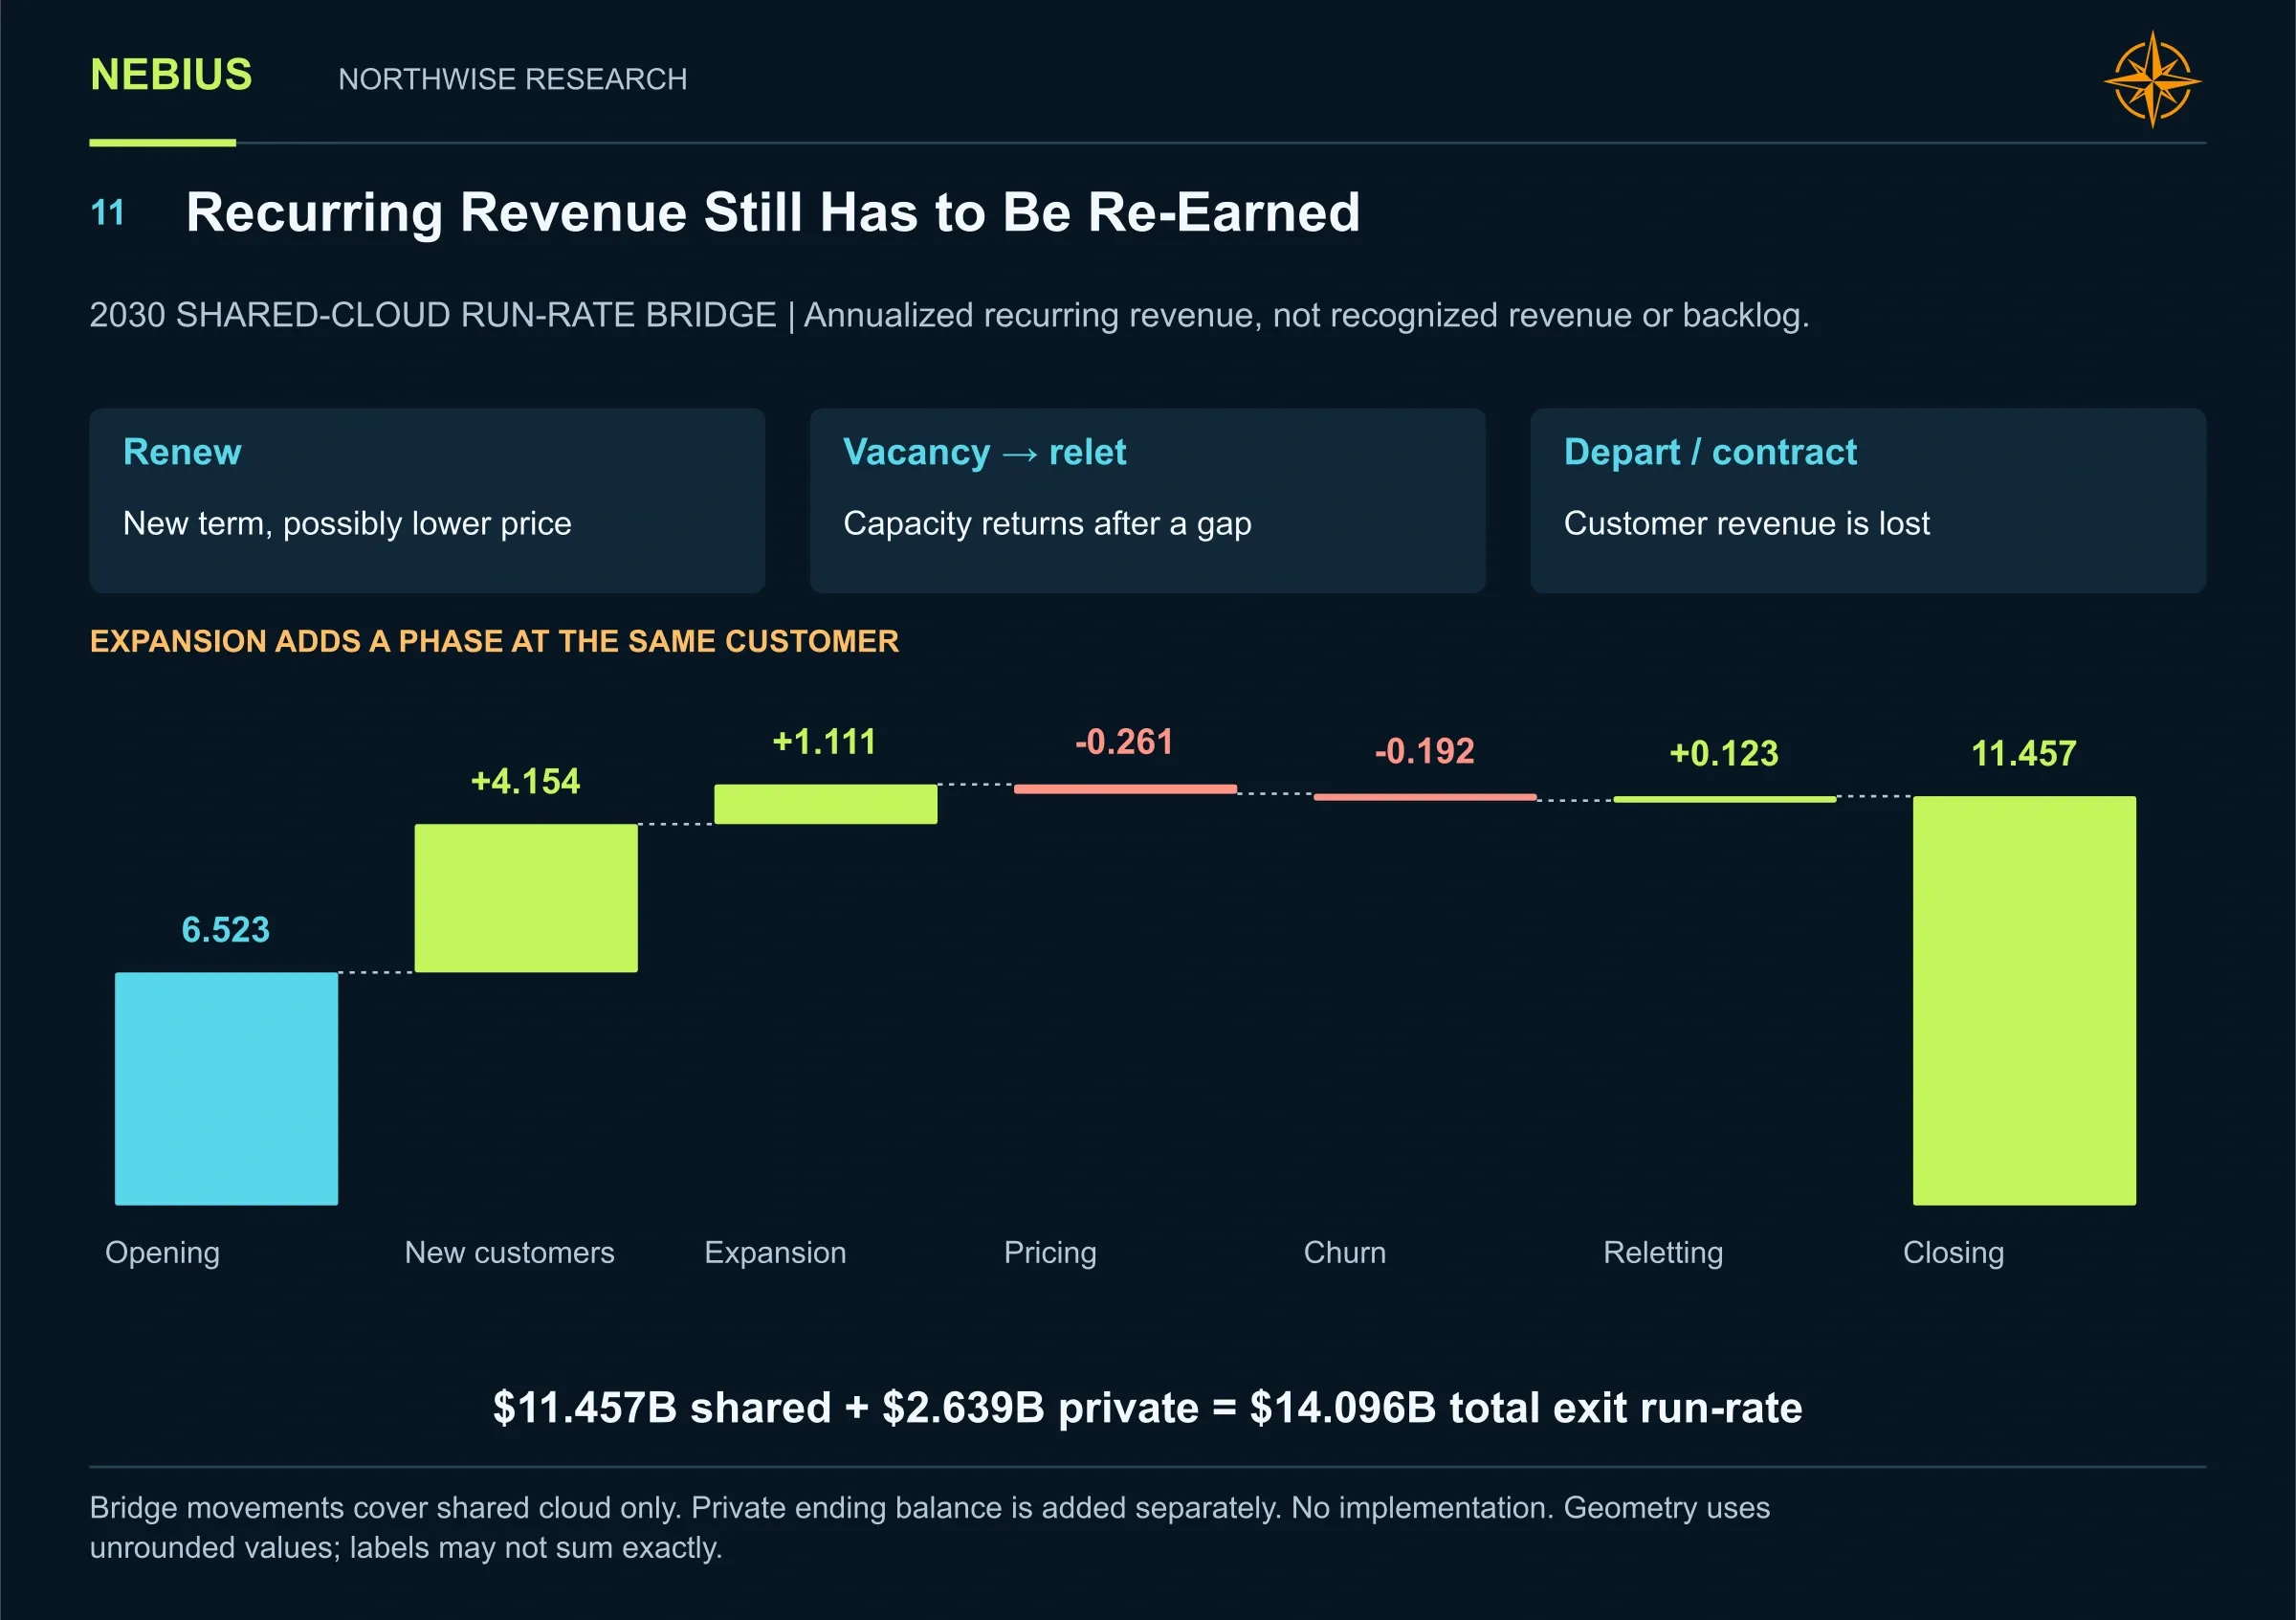The height and width of the screenshot is (1620, 2296).
Task: Click the 2030 shared-cloud run-rate bridge subtitle
Action: coord(949,315)
